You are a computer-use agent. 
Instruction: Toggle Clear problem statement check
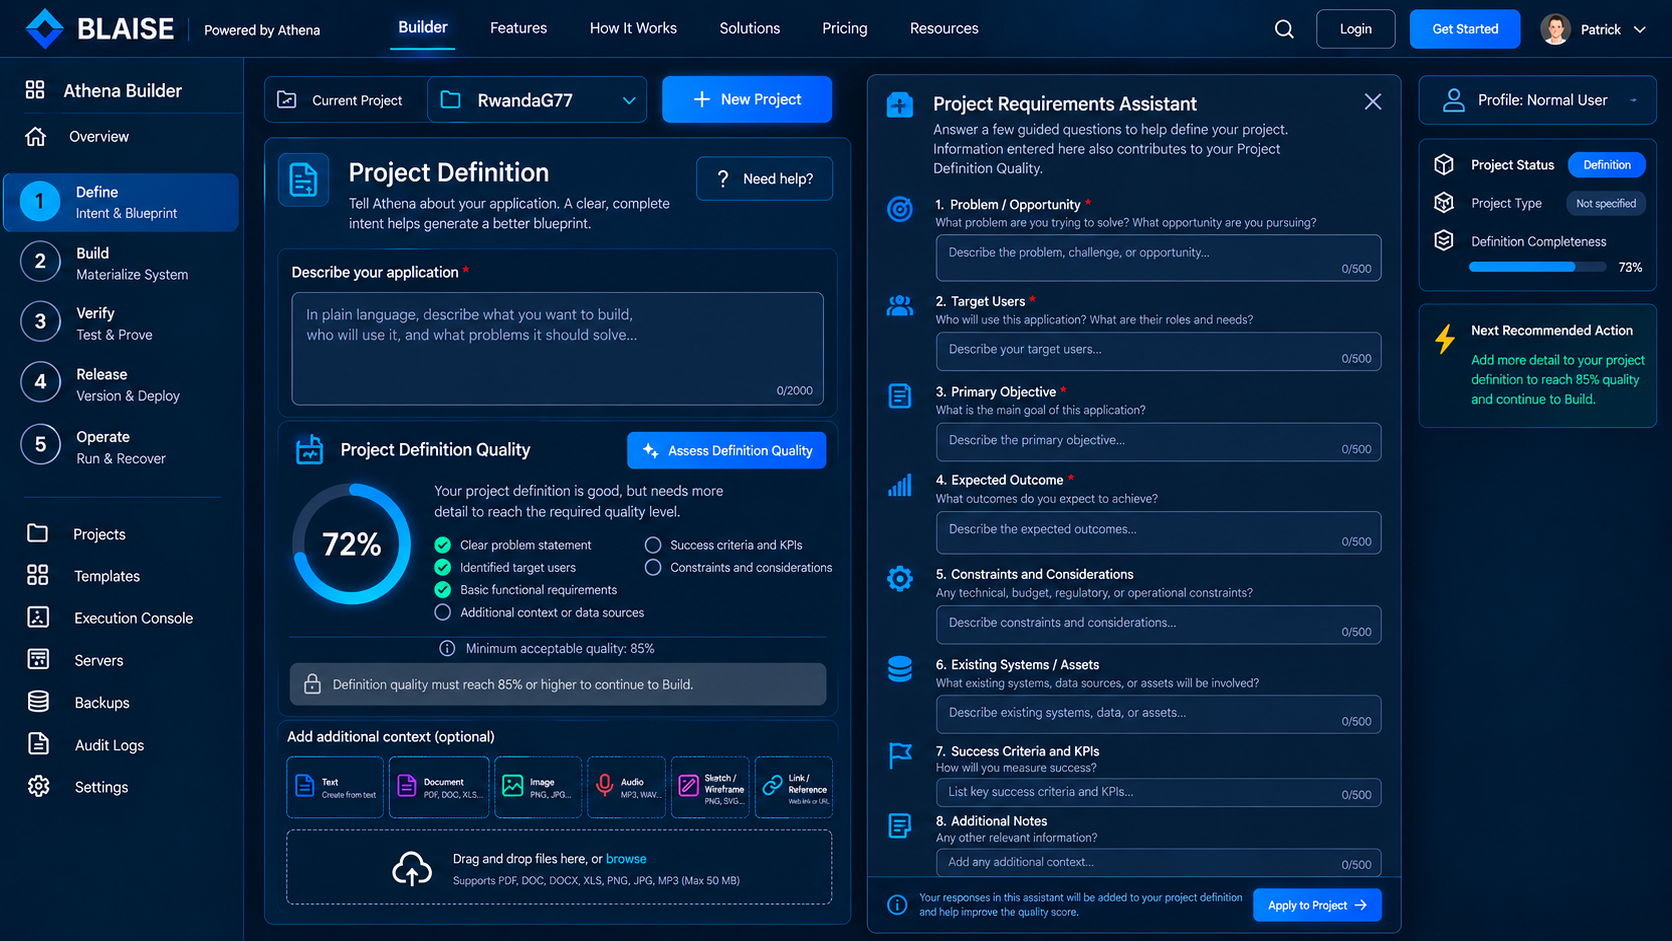443,545
